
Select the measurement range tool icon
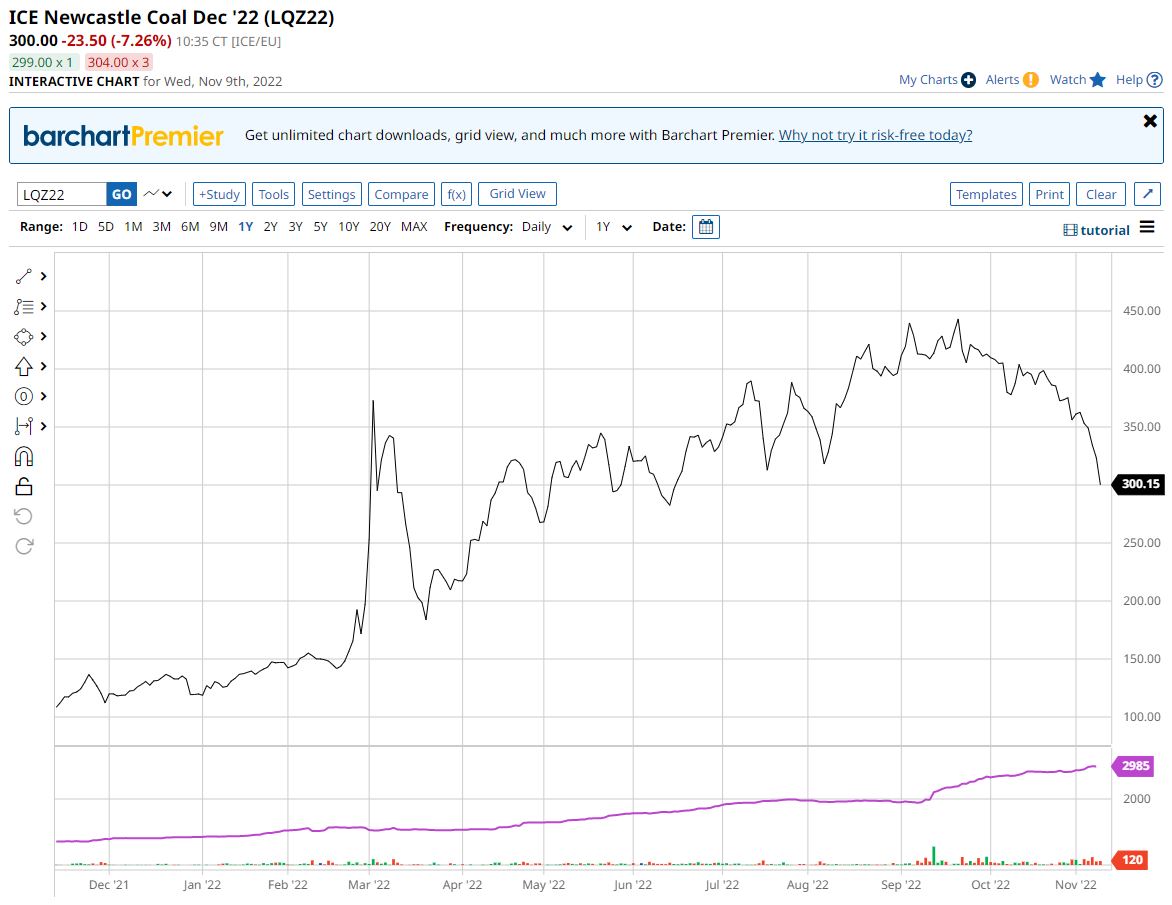point(25,427)
